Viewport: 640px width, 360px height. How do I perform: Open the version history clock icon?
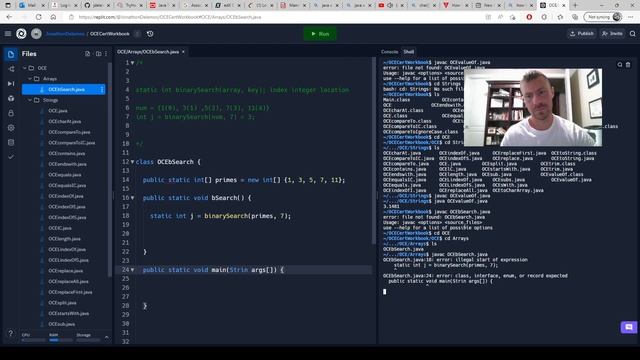[150, 34]
